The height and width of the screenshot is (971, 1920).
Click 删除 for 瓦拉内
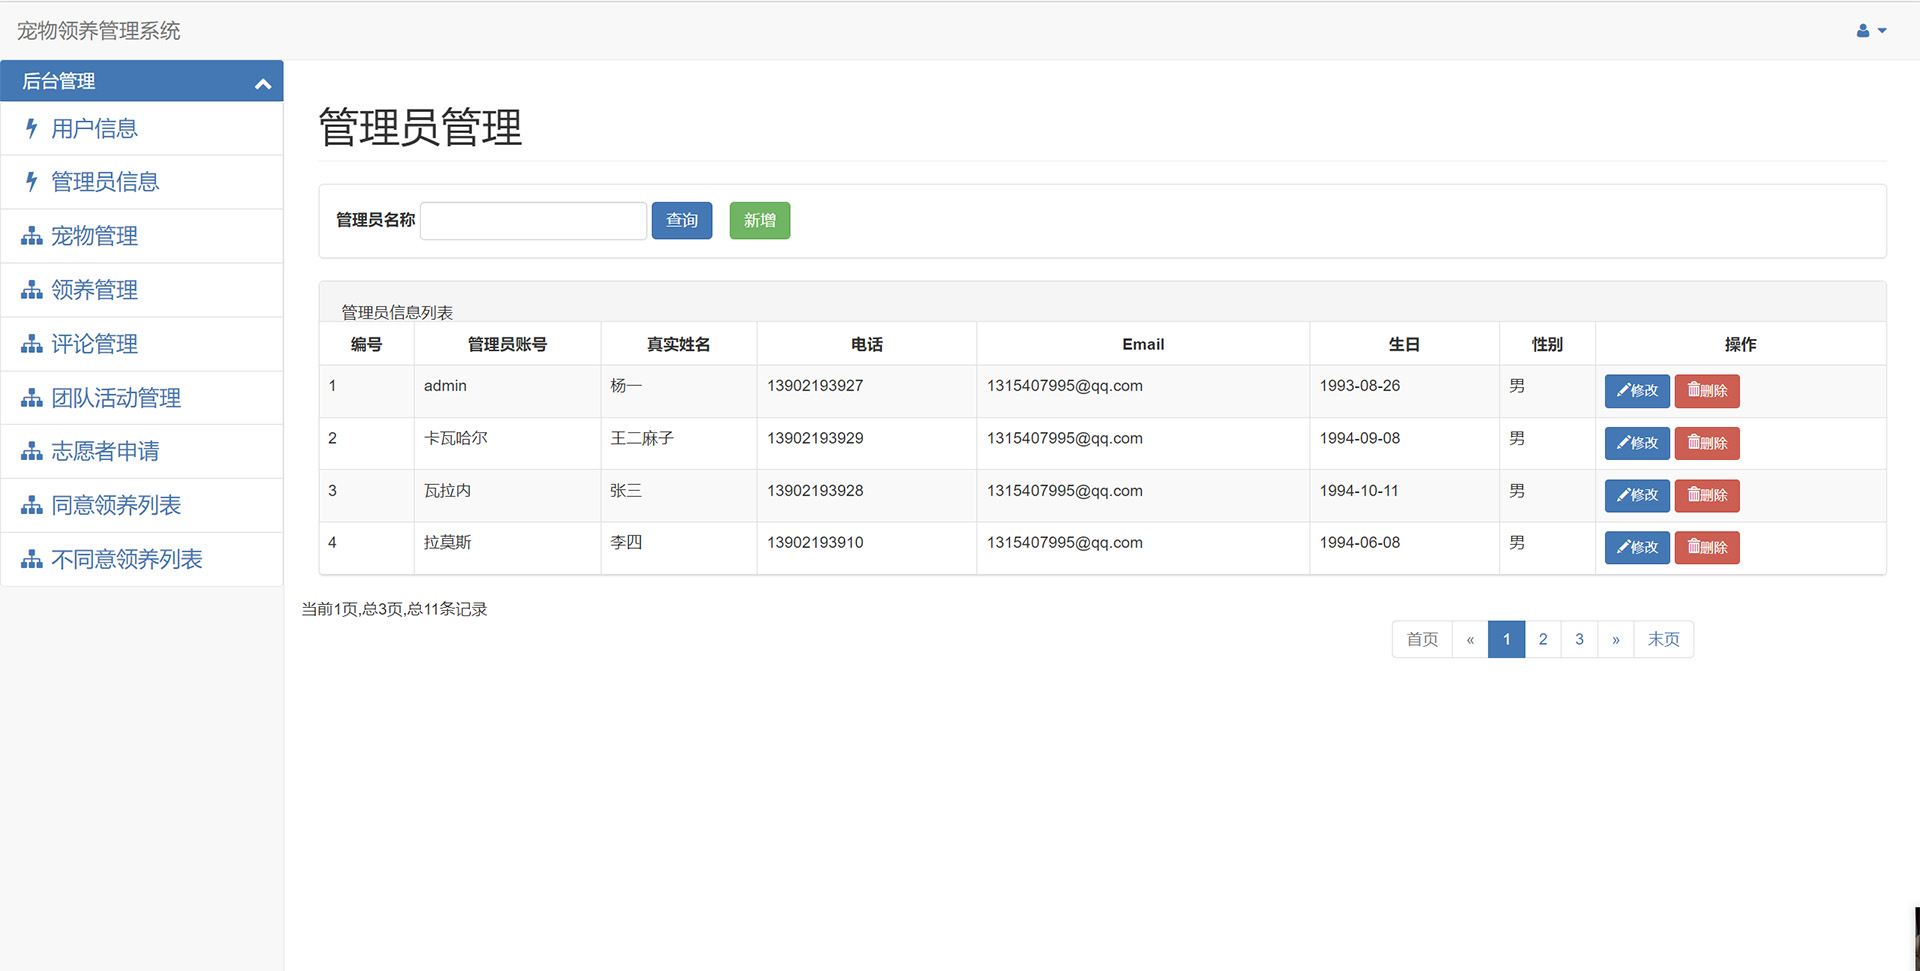pos(1707,495)
